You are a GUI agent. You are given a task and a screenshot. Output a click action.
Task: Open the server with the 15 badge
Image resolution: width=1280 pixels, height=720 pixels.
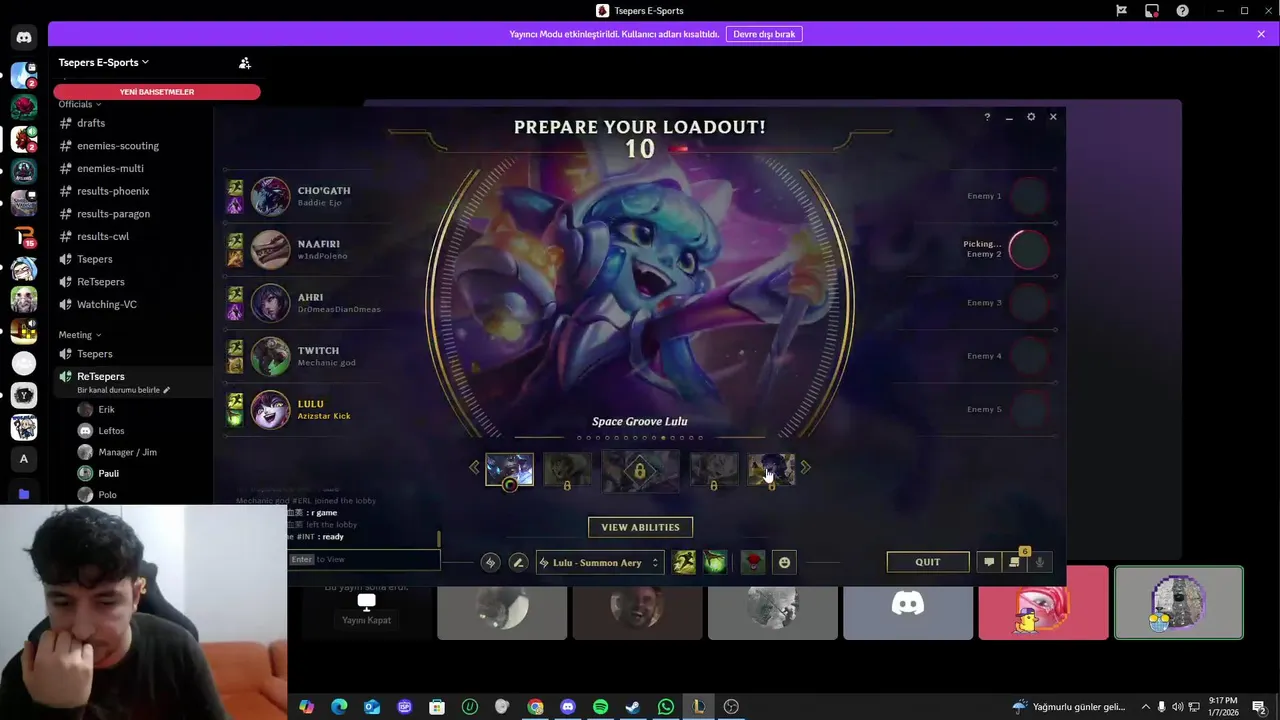24,236
